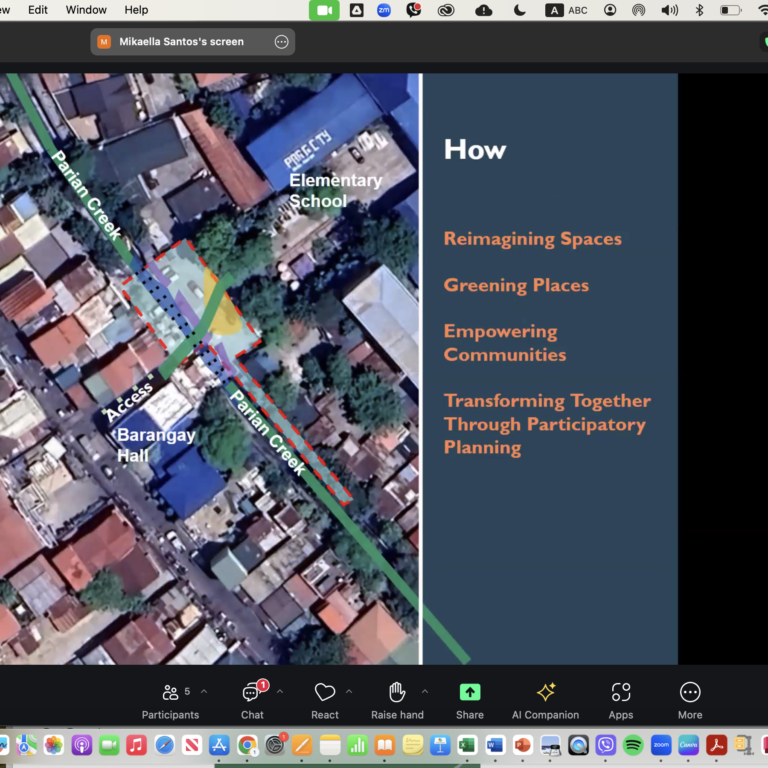
Task: Click the green Share screen icon
Action: click(470, 692)
